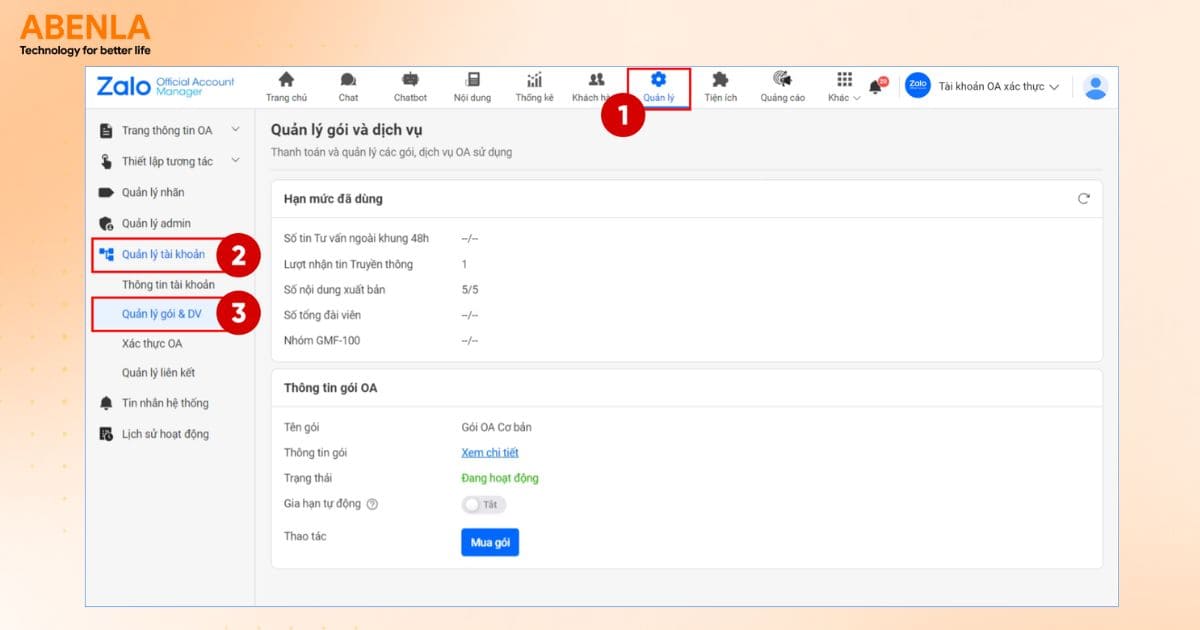Viewport: 1200px width, 630px height.
Task: Click the Gói OA Cơ bản value
Action: (x=497, y=427)
